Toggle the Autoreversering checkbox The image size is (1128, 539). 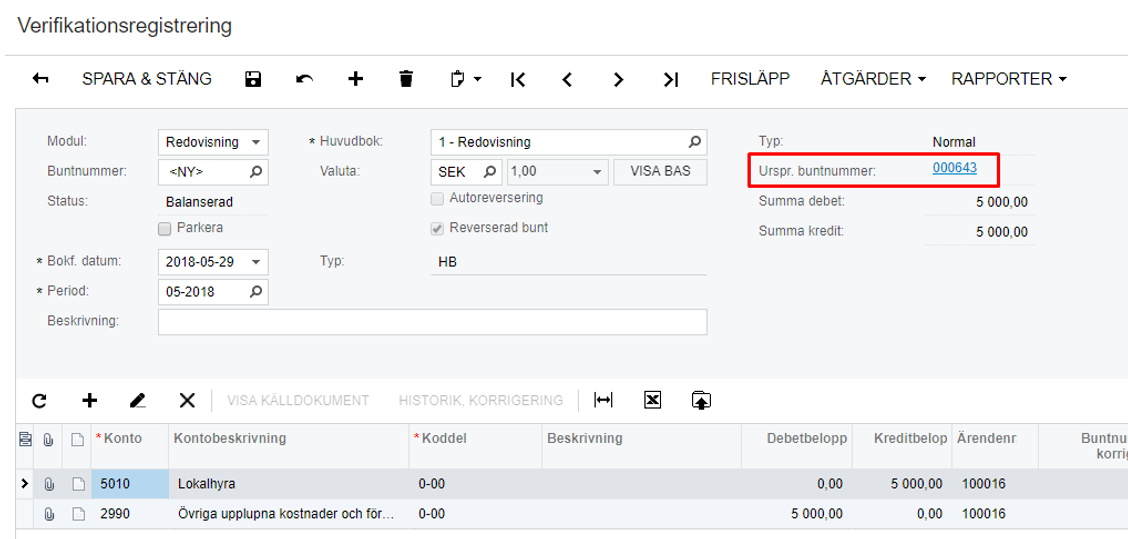tap(437, 198)
